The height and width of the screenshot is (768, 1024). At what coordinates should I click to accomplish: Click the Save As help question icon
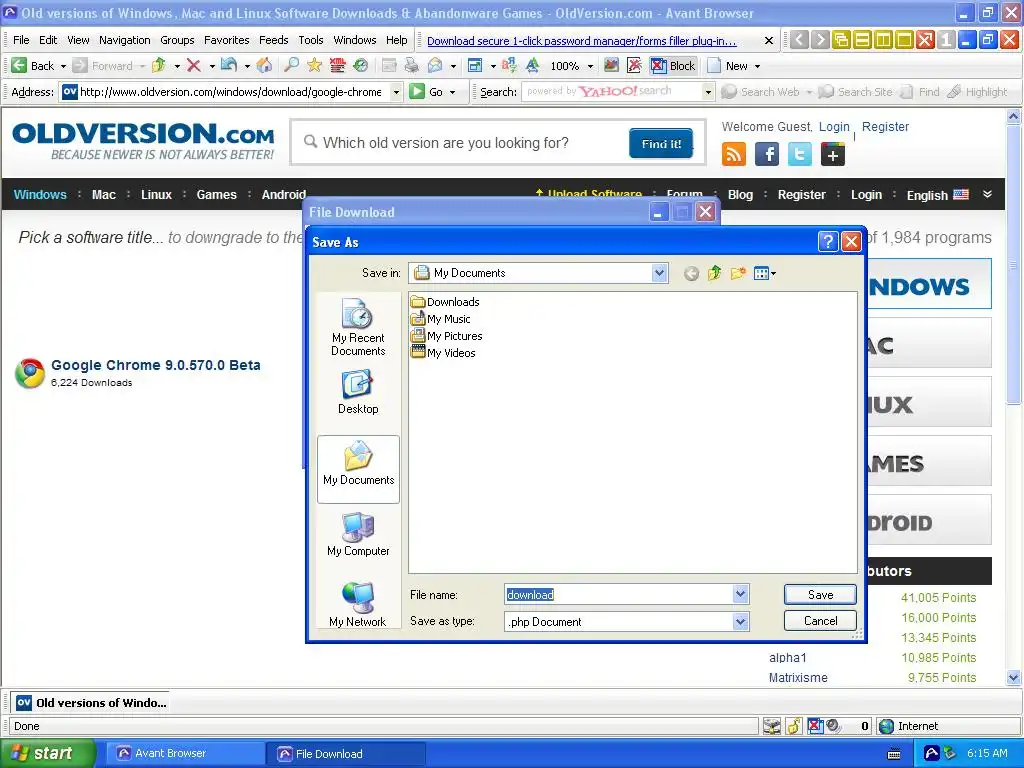[x=827, y=242]
